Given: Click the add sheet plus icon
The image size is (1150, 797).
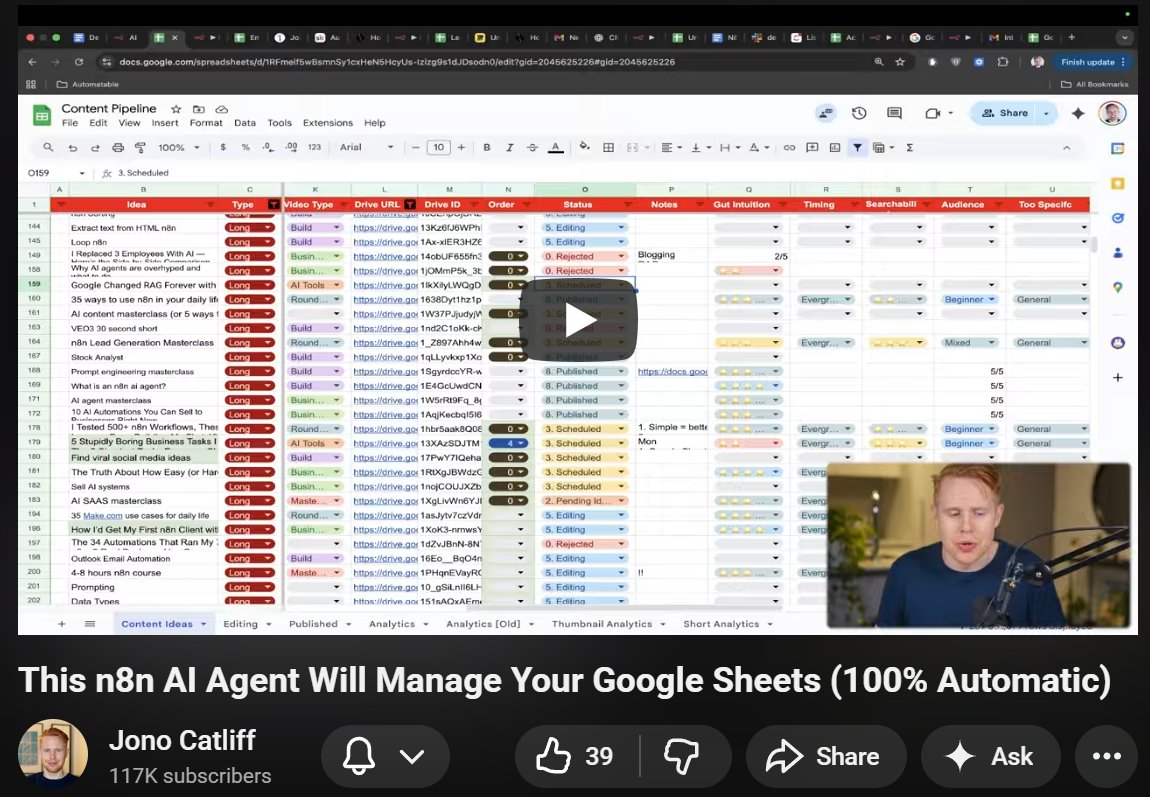Looking at the screenshot, I should tap(62, 624).
